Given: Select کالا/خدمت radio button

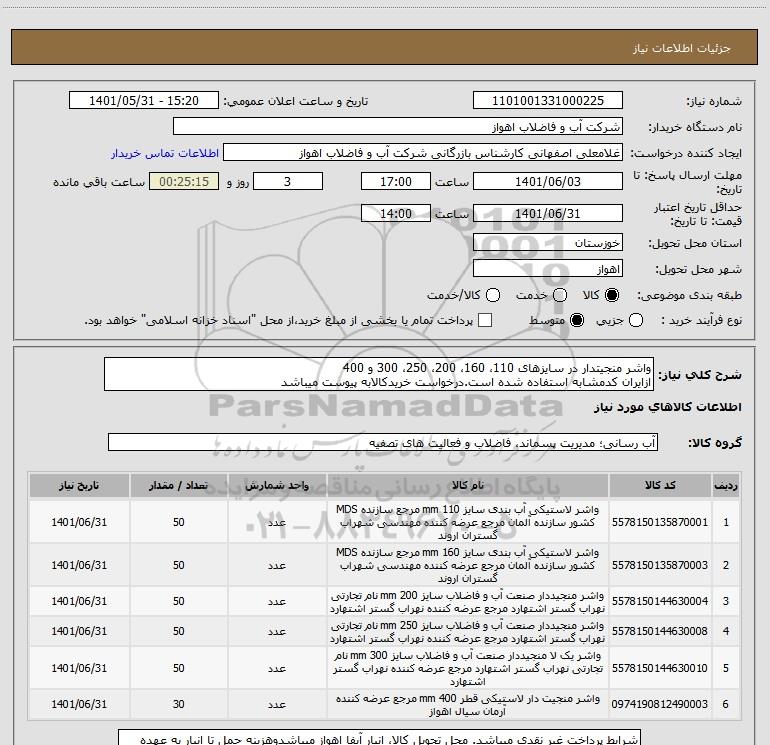Looking at the screenshot, I should tap(493, 295).
